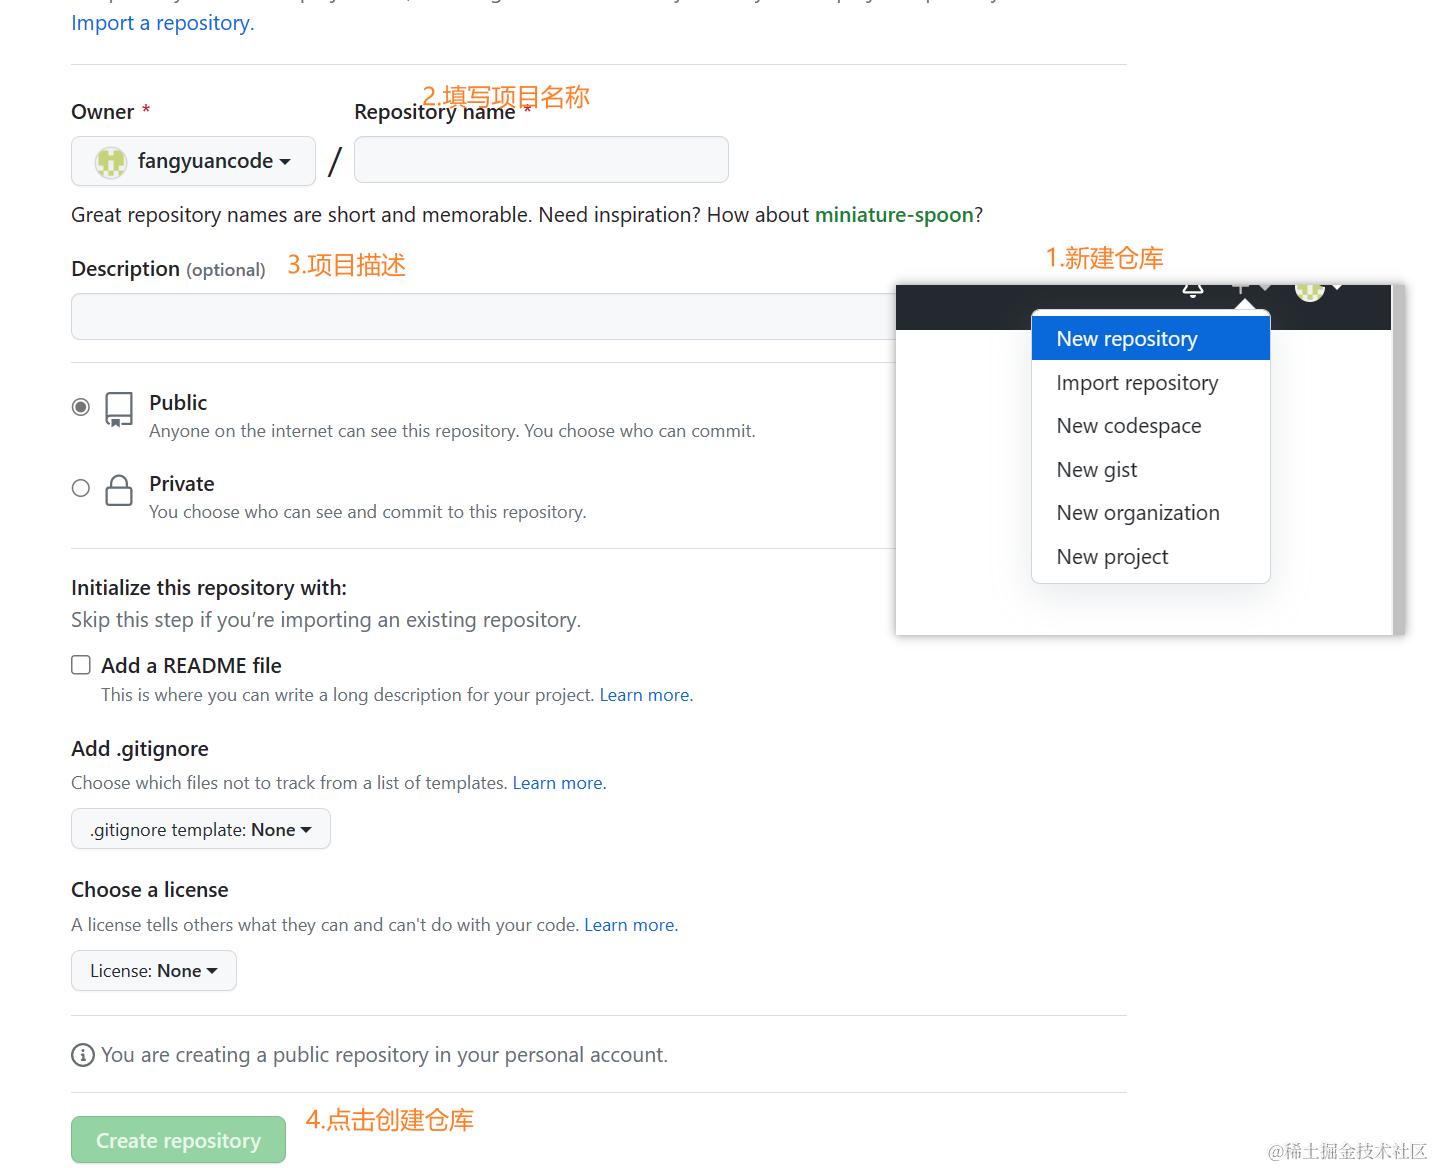Screen dimensions: 1434x1168
Task: Select the Private radio button
Action: click(x=81, y=488)
